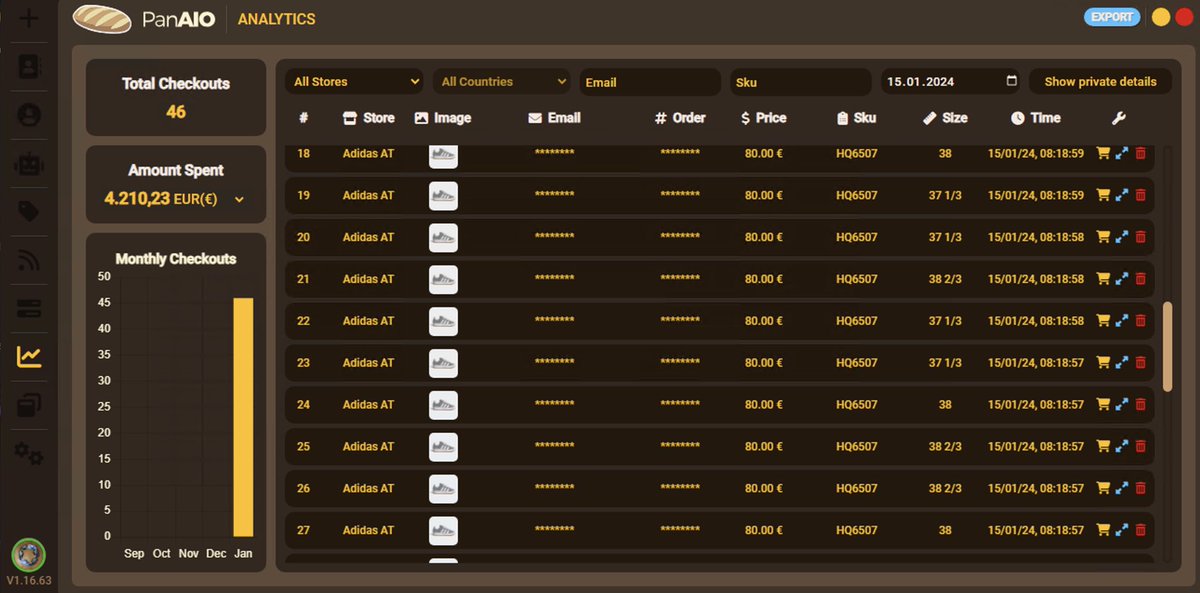Open the All Countries dropdown
The width and height of the screenshot is (1200, 593).
click(x=501, y=81)
